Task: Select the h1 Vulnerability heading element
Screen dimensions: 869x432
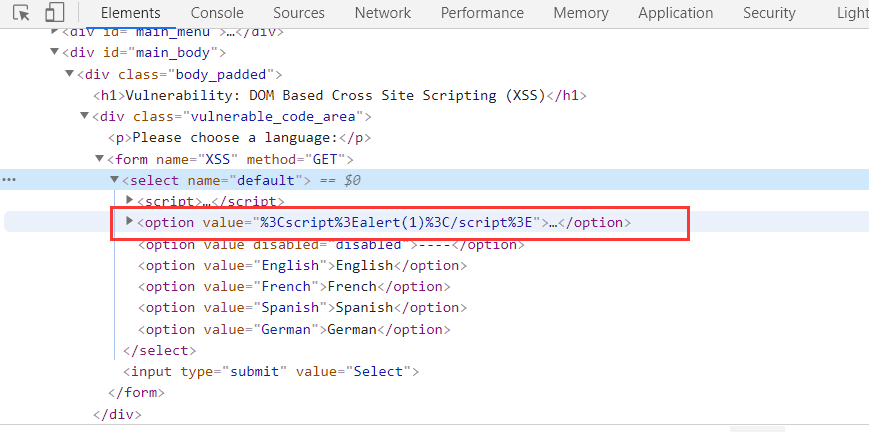Action: (339, 95)
